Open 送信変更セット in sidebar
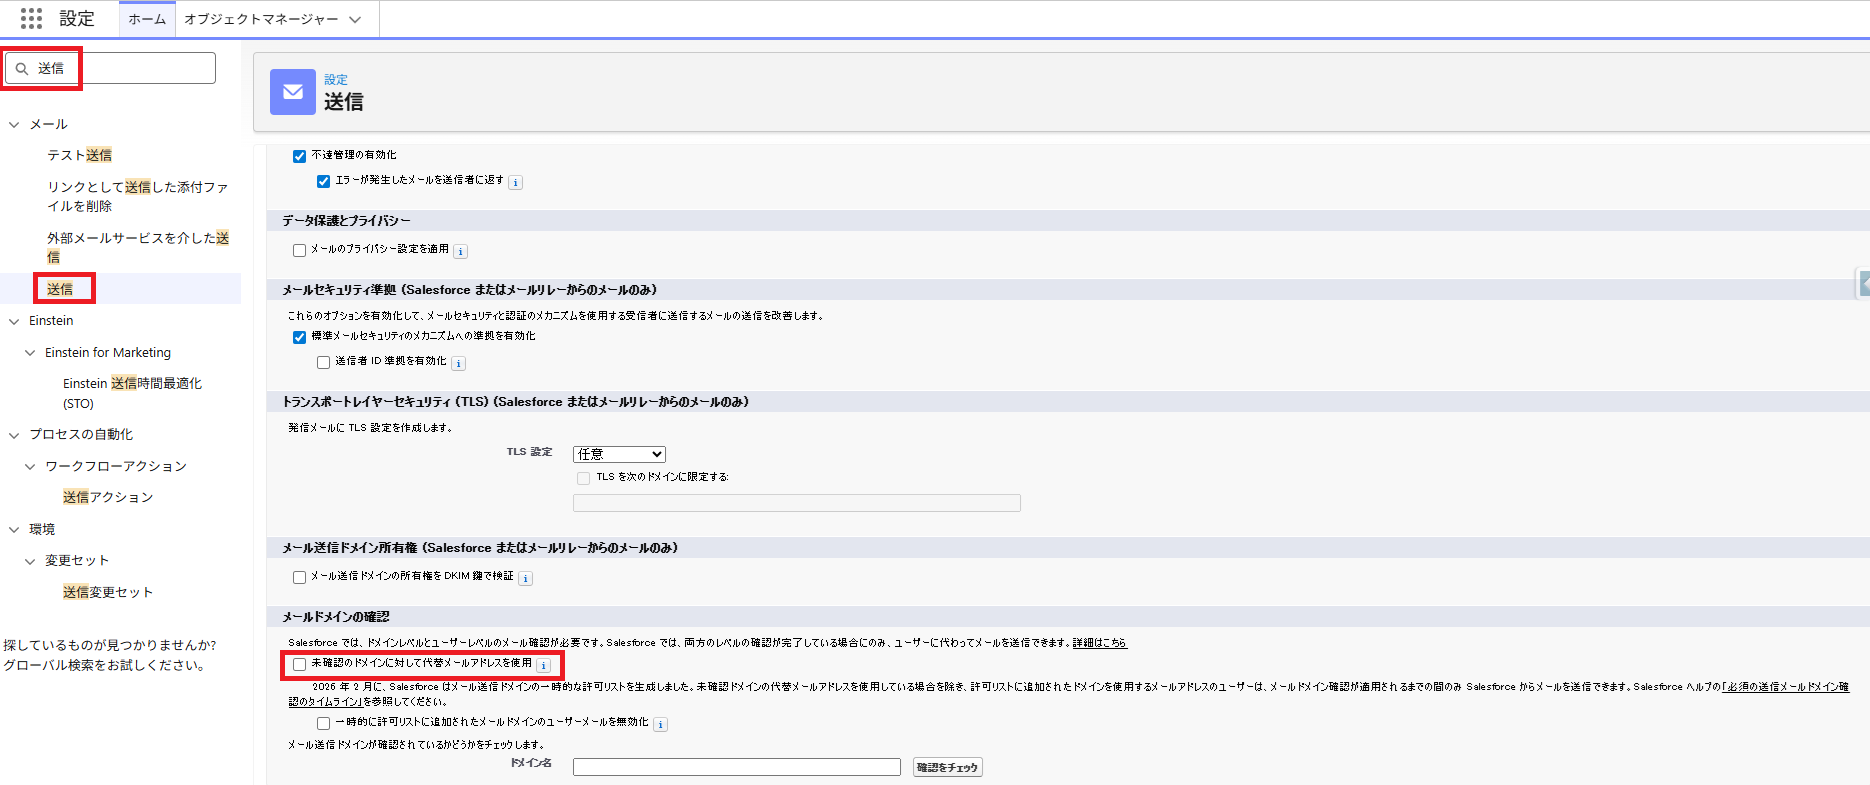This screenshot has height=785, width=1870. 108,592
